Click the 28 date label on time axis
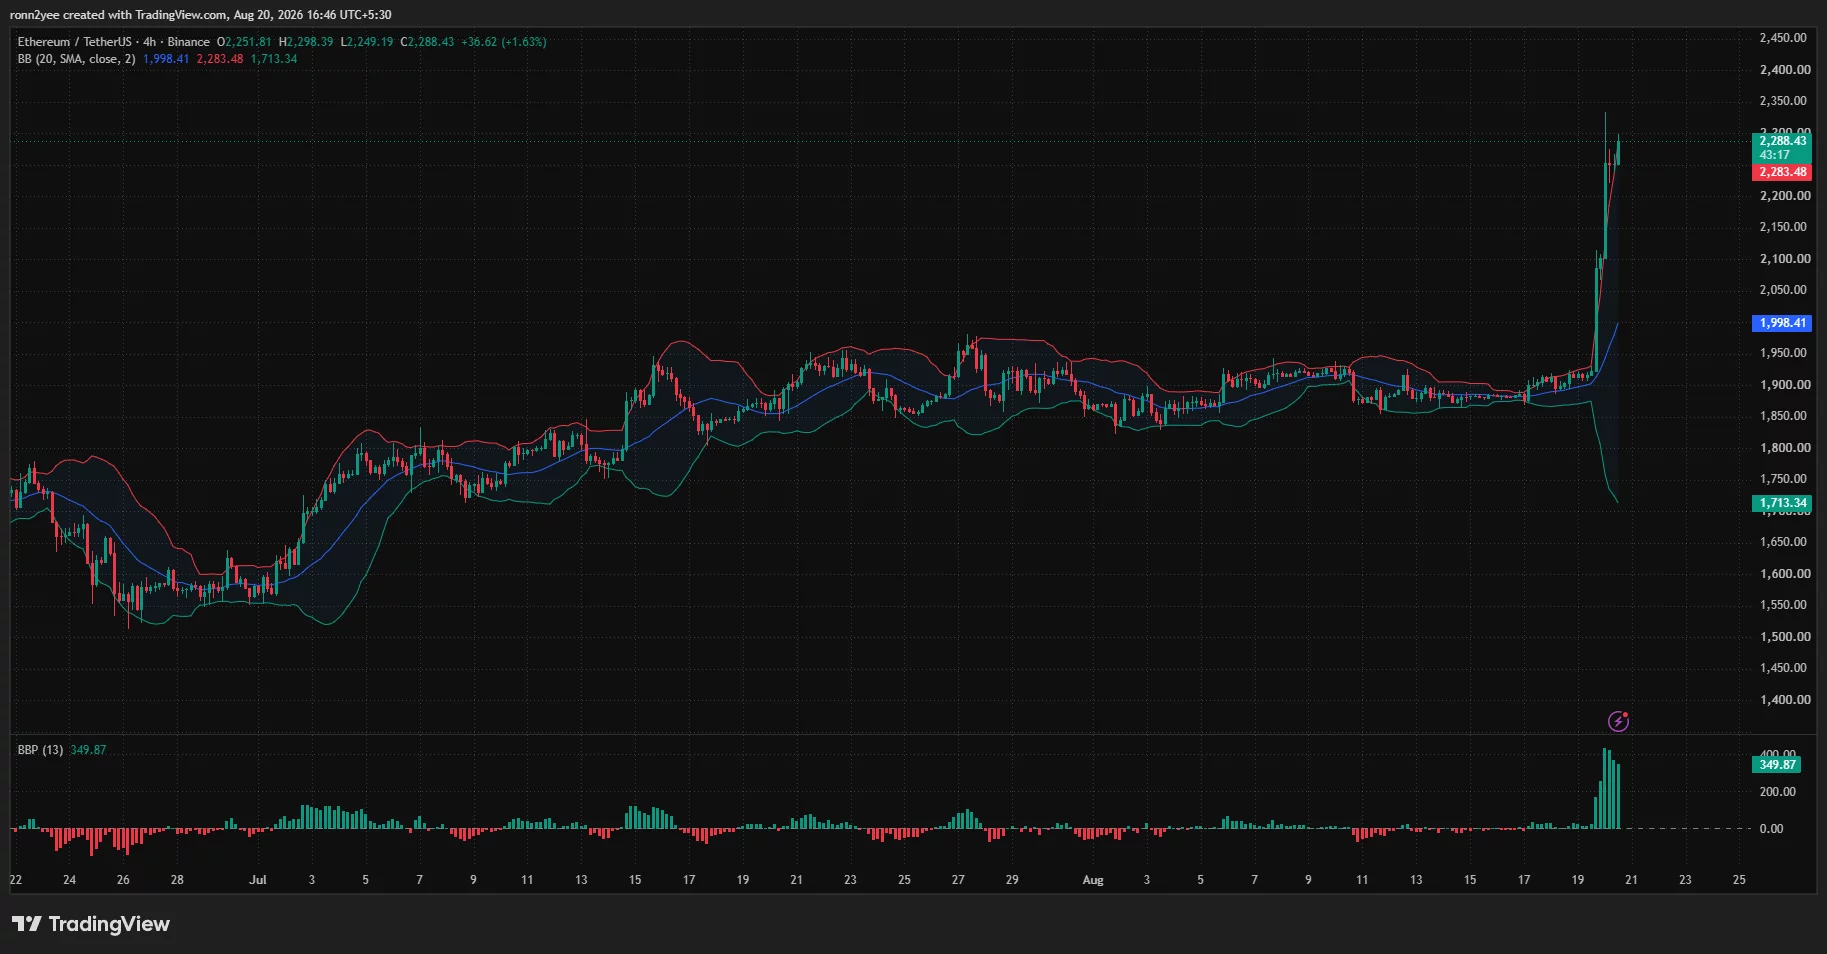Viewport: 1827px width, 954px height. tap(177, 880)
